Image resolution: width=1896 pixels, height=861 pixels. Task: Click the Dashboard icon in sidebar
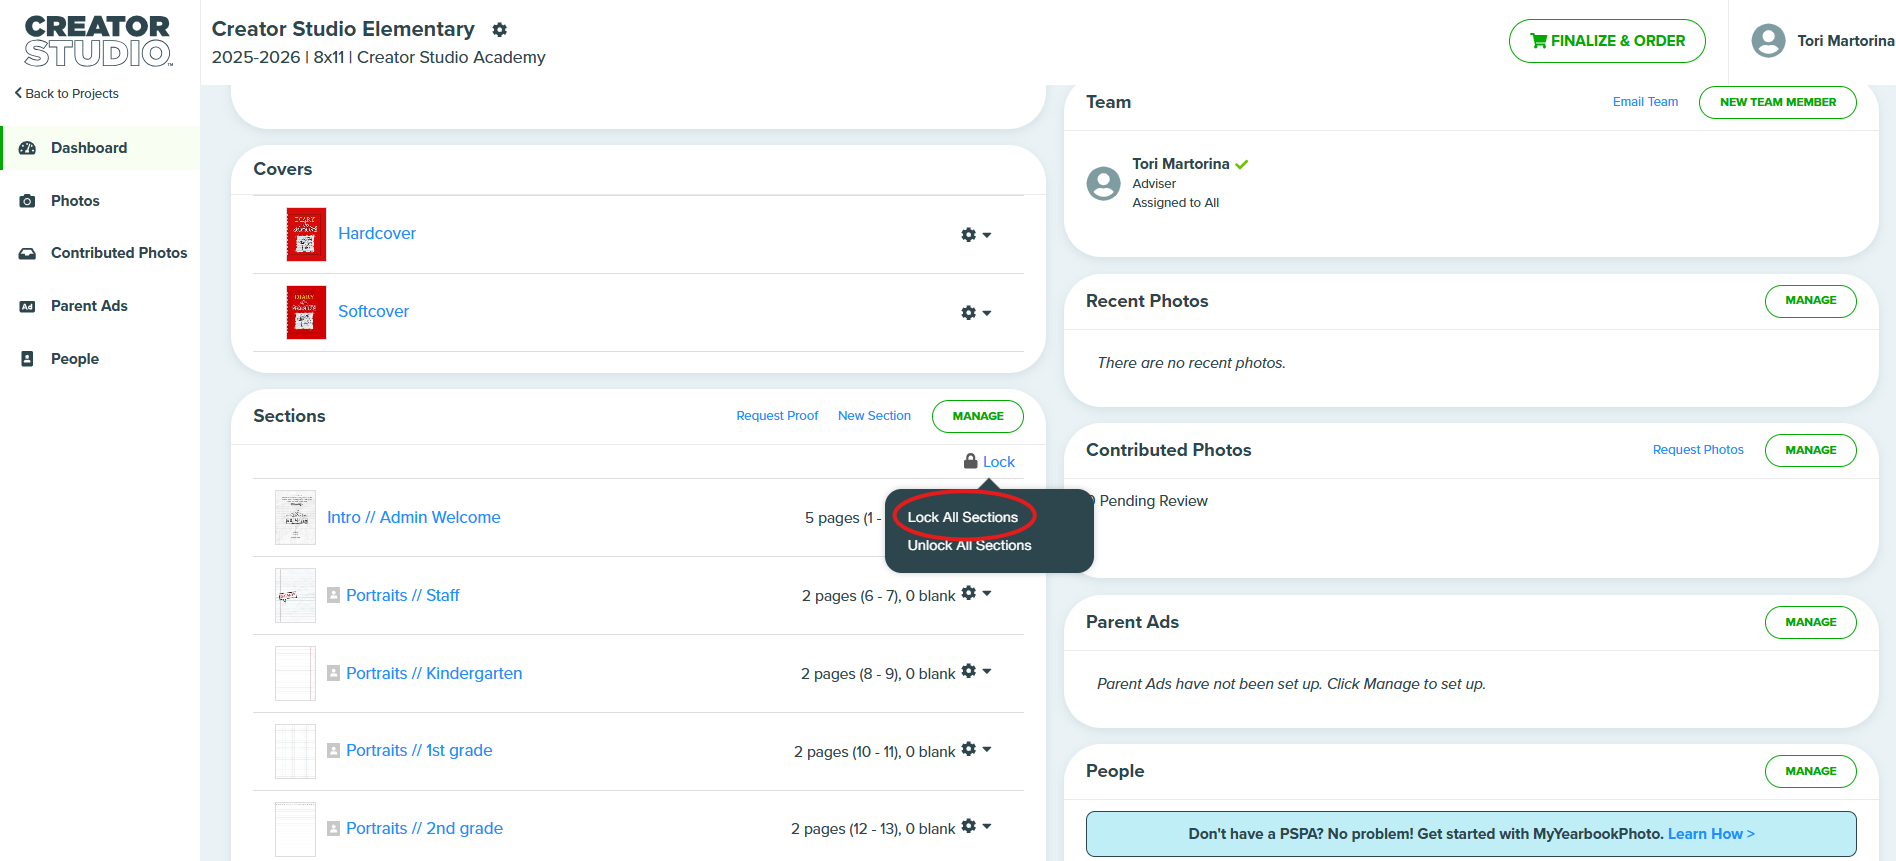(x=28, y=148)
